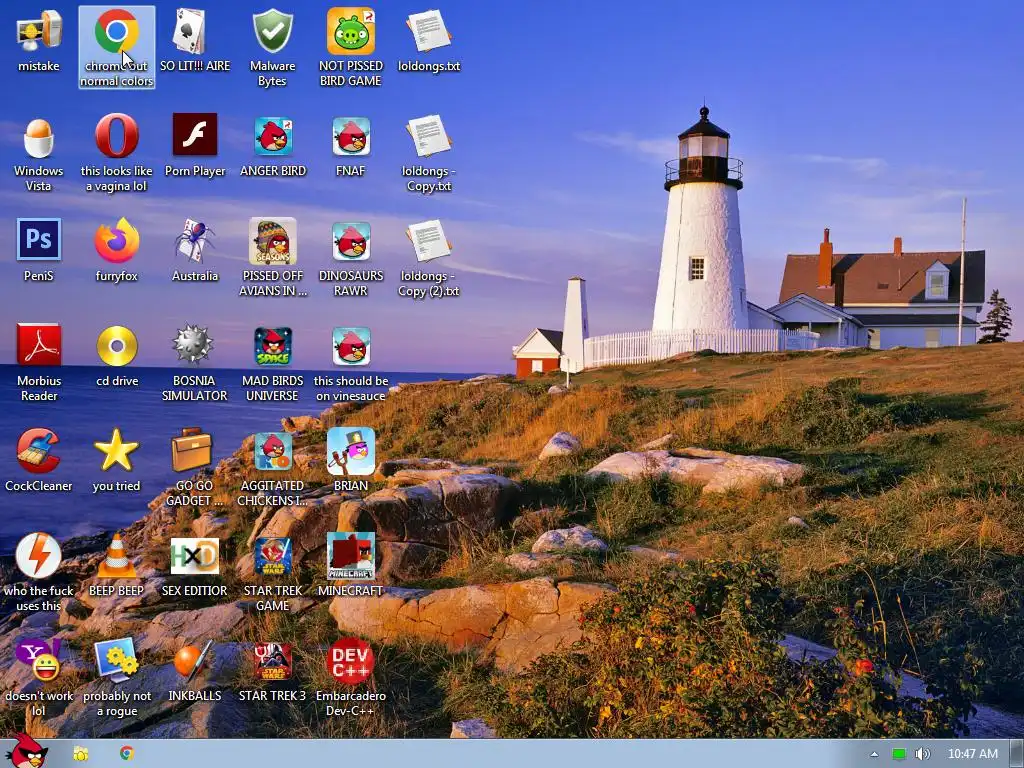This screenshot has width=1024, height=768.
Task: Click the Show desktop strip
Action: (x=1017, y=754)
